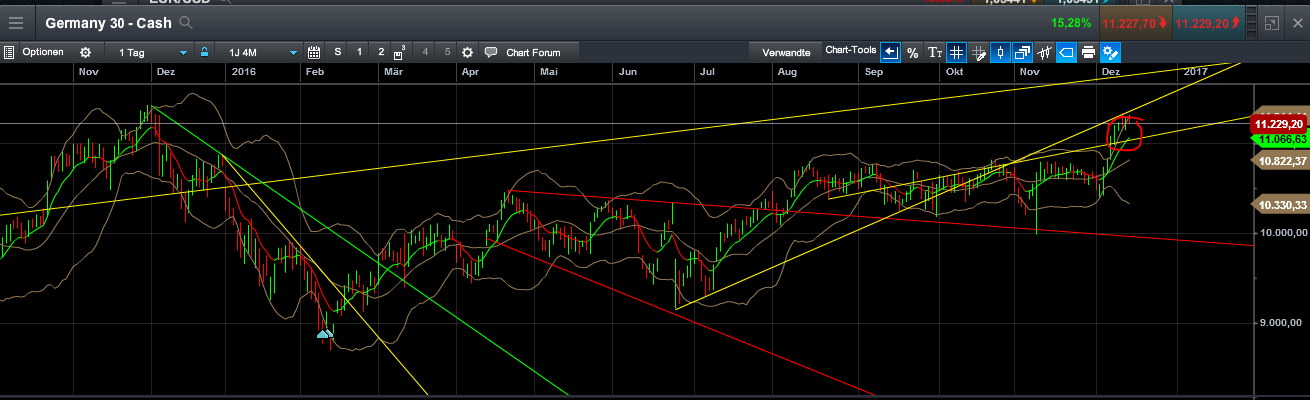
Task: Open template settings gear beside number 5
Action: tap(468, 52)
